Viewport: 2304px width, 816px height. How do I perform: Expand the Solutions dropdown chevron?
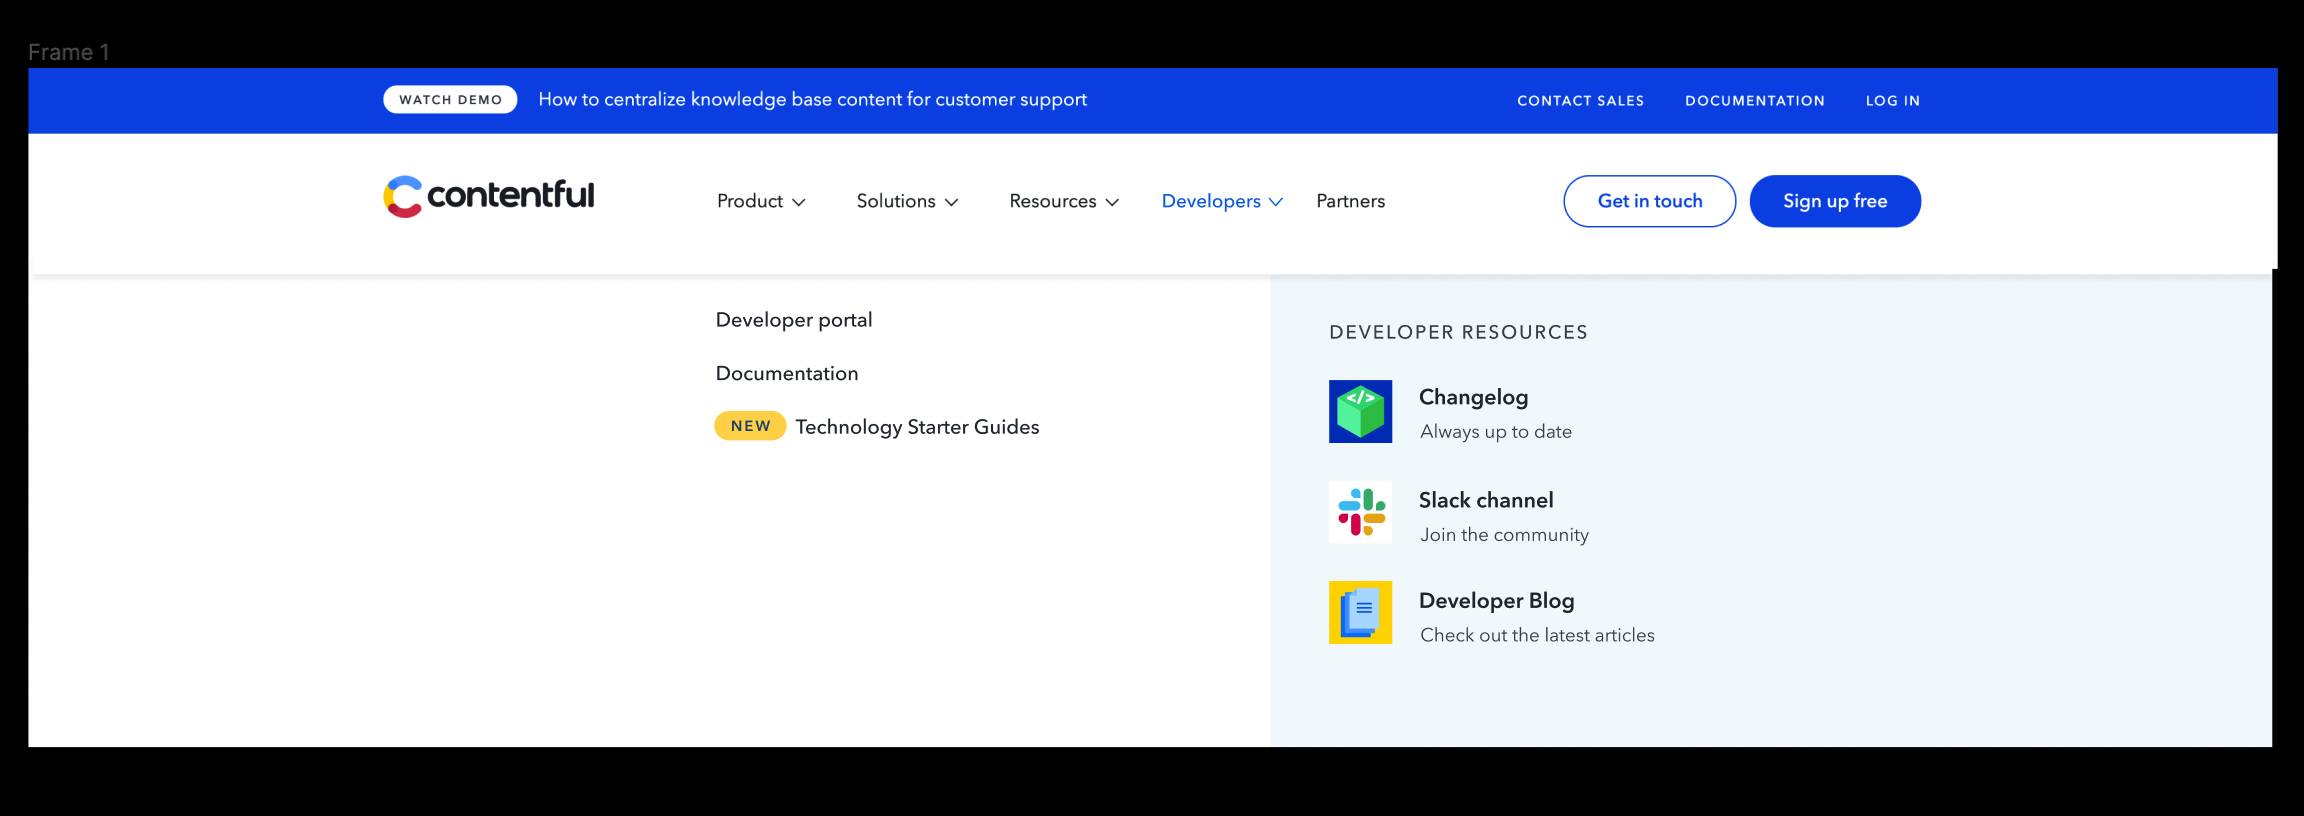(x=952, y=202)
